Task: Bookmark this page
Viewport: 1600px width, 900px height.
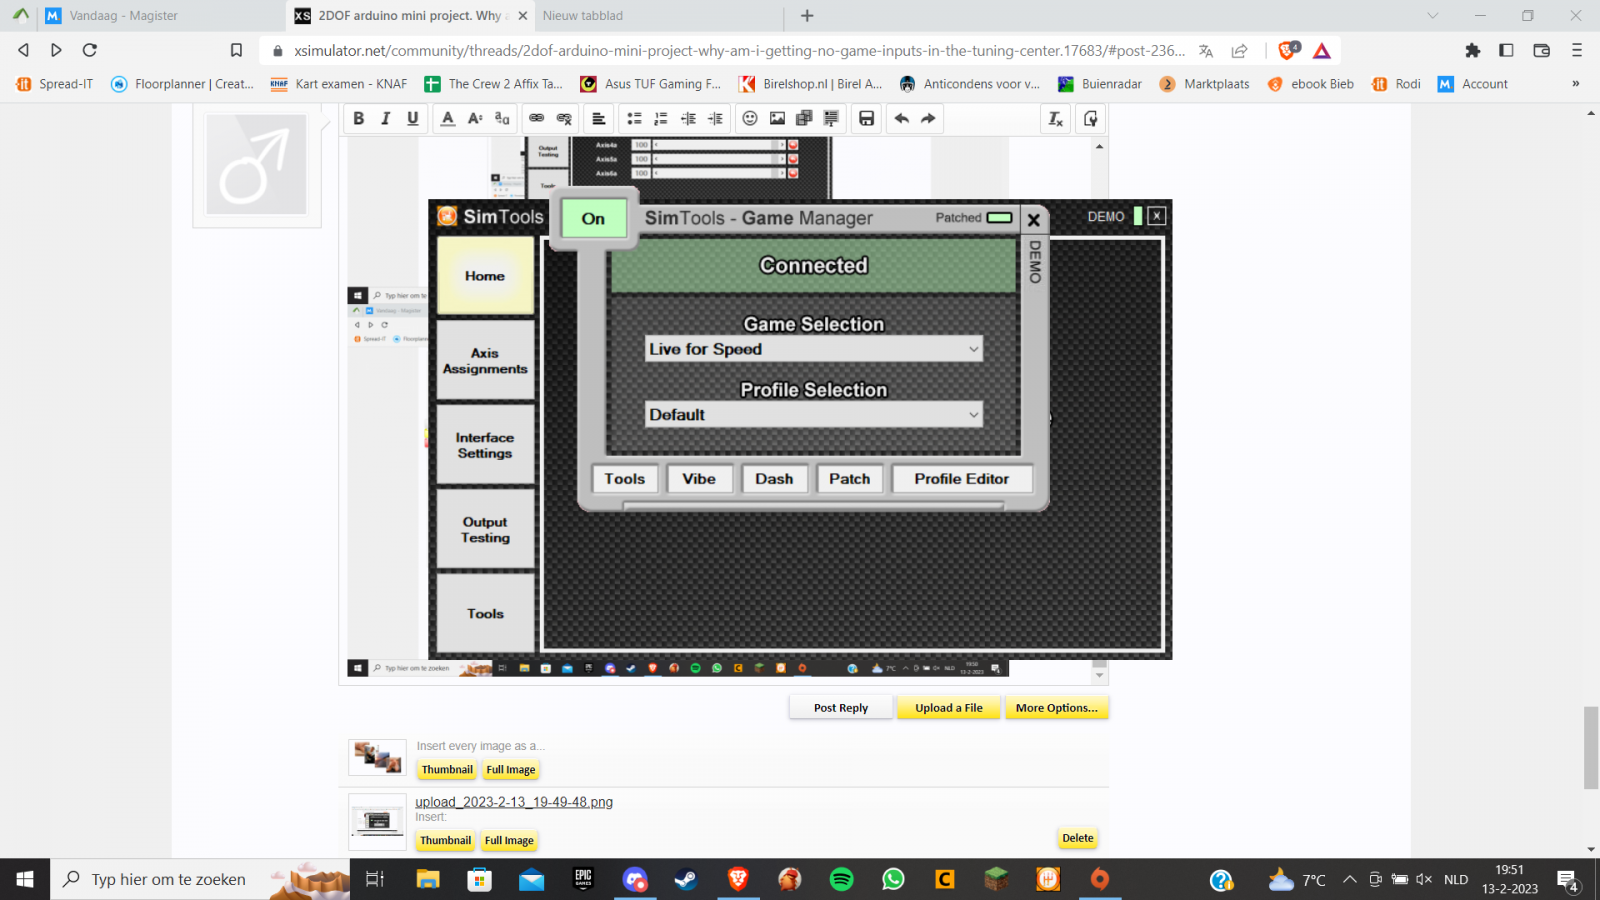Action: tap(236, 50)
